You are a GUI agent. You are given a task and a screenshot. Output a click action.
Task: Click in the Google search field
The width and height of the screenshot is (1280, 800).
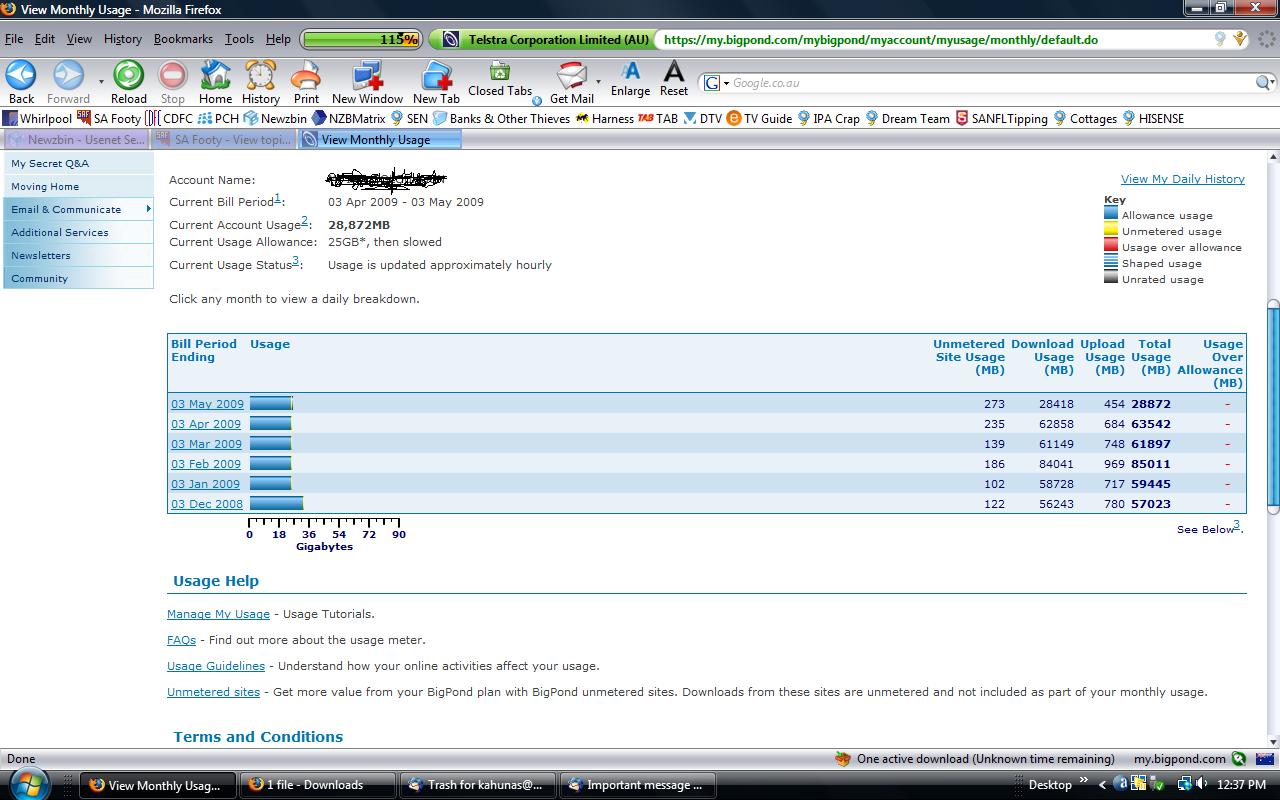[990, 83]
